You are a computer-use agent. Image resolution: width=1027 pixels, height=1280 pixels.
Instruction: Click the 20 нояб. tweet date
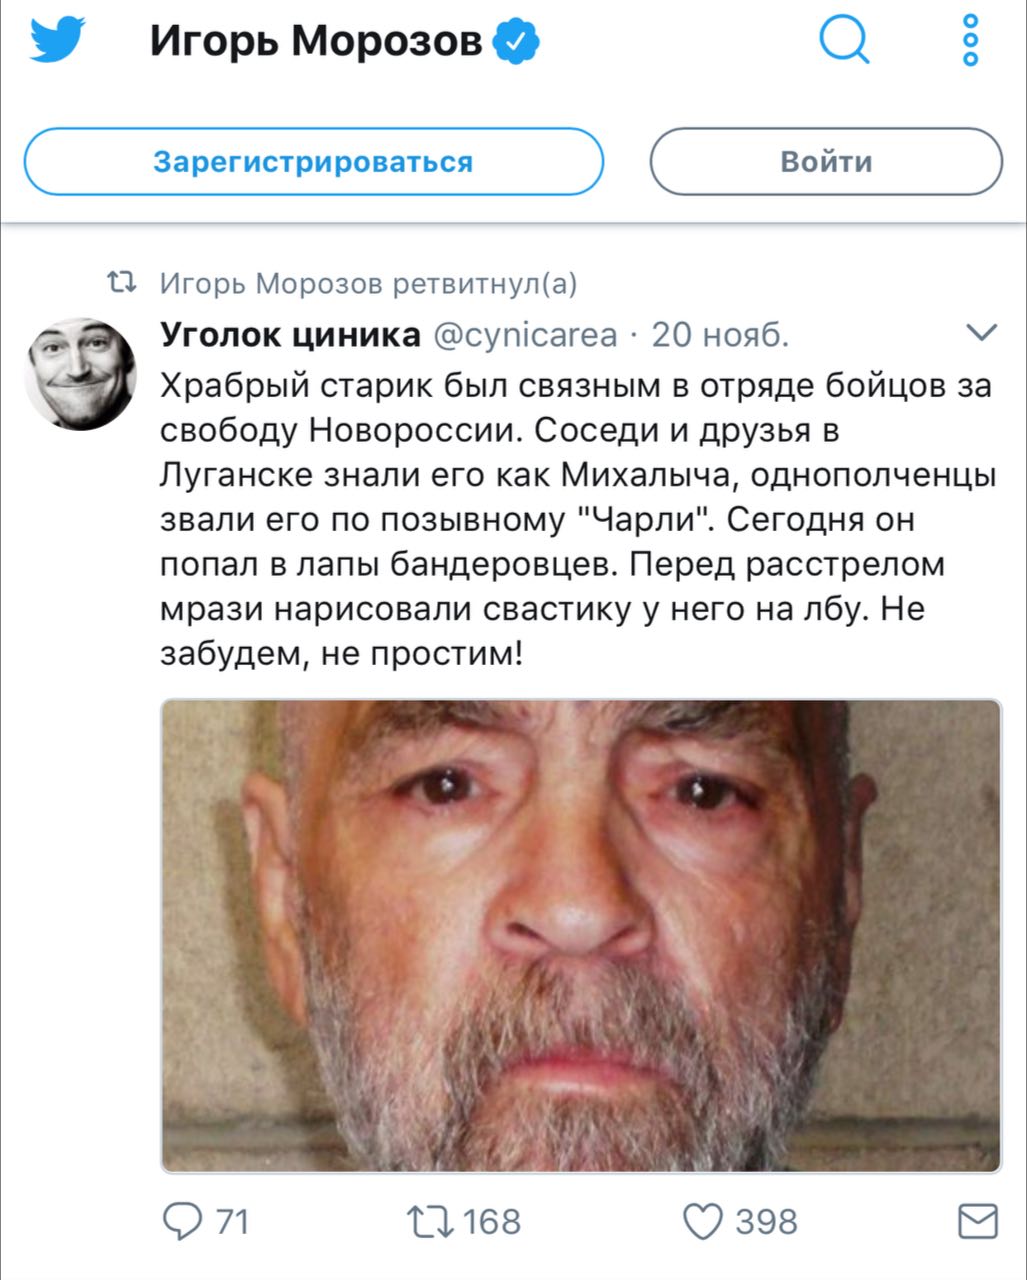(x=720, y=335)
